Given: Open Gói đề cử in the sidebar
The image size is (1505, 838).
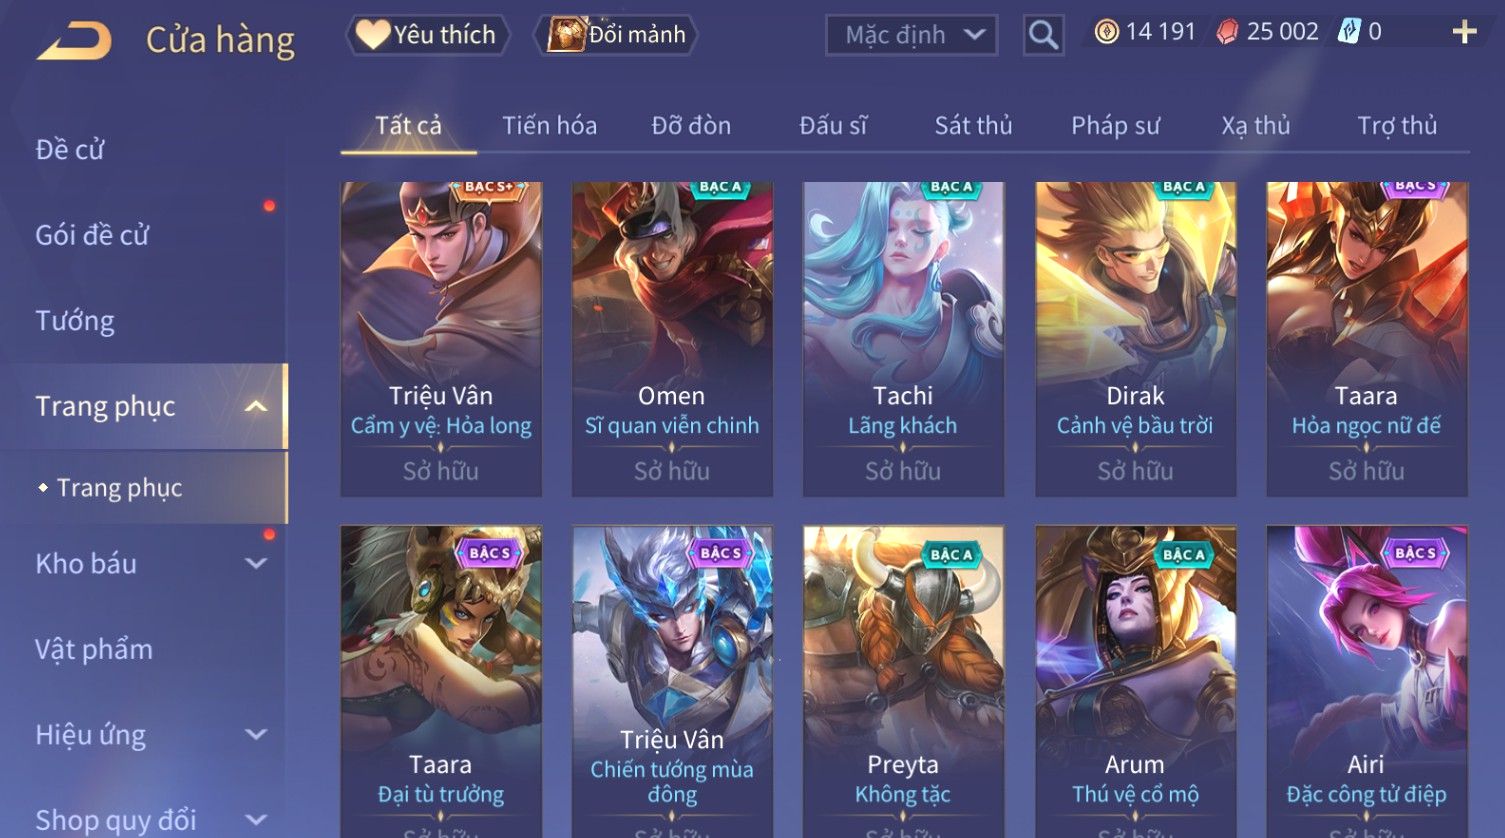Looking at the screenshot, I should tap(92, 236).
